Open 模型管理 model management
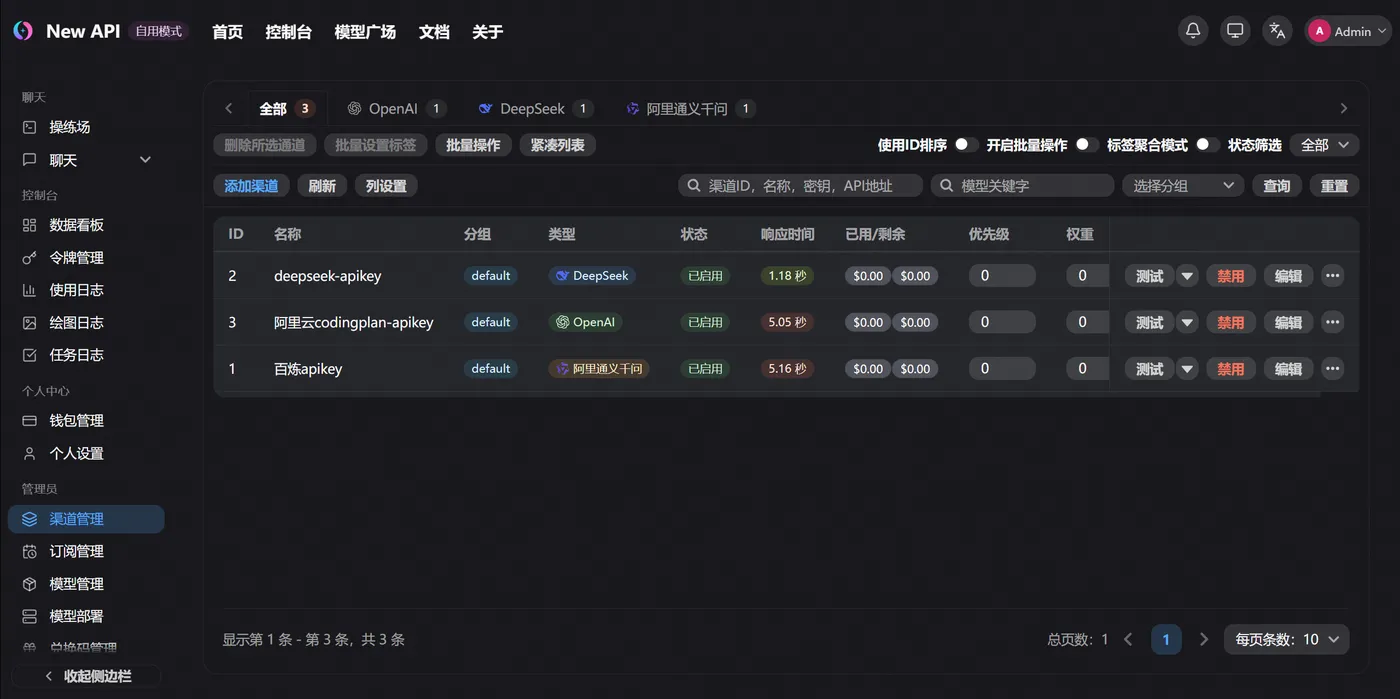 pyautogui.click(x=86, y=584)
